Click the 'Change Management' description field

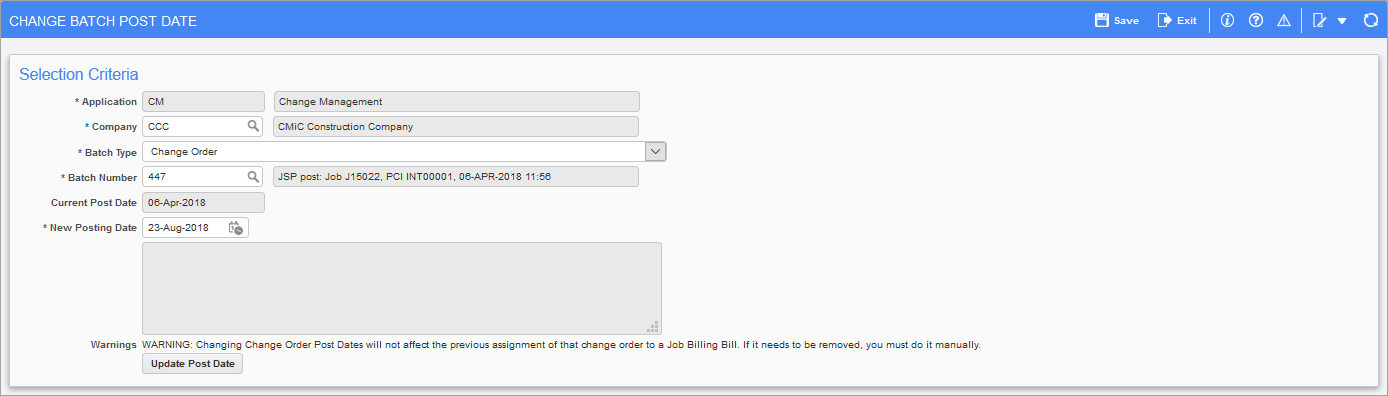(457, 101)
